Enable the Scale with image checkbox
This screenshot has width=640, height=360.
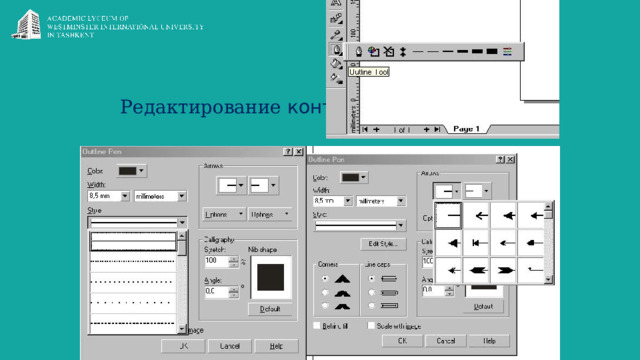tap(371, 326)
